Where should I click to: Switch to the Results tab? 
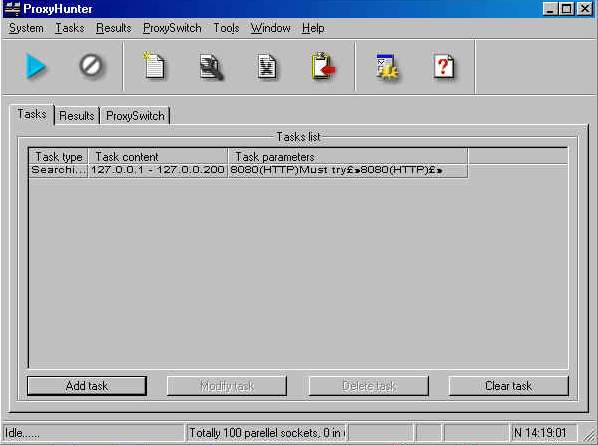[x=77, y=116]
